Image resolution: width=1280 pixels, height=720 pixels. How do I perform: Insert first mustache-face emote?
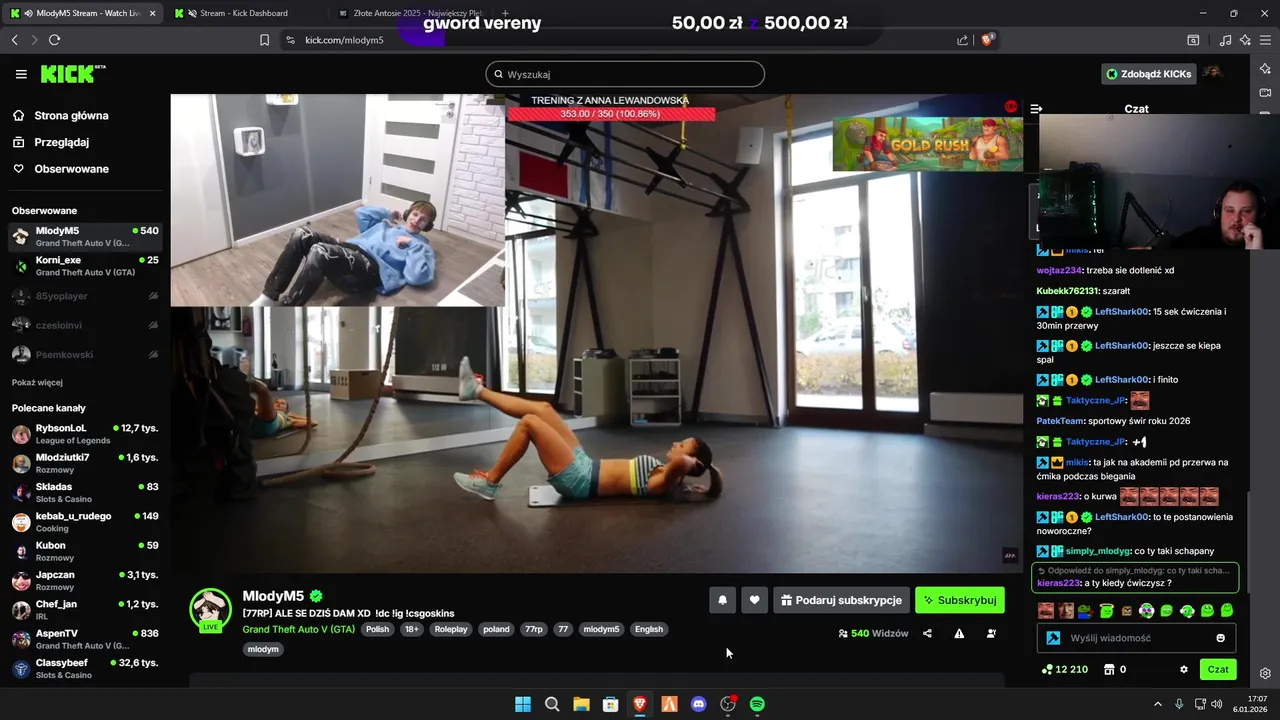click(x=1046, y=611)
